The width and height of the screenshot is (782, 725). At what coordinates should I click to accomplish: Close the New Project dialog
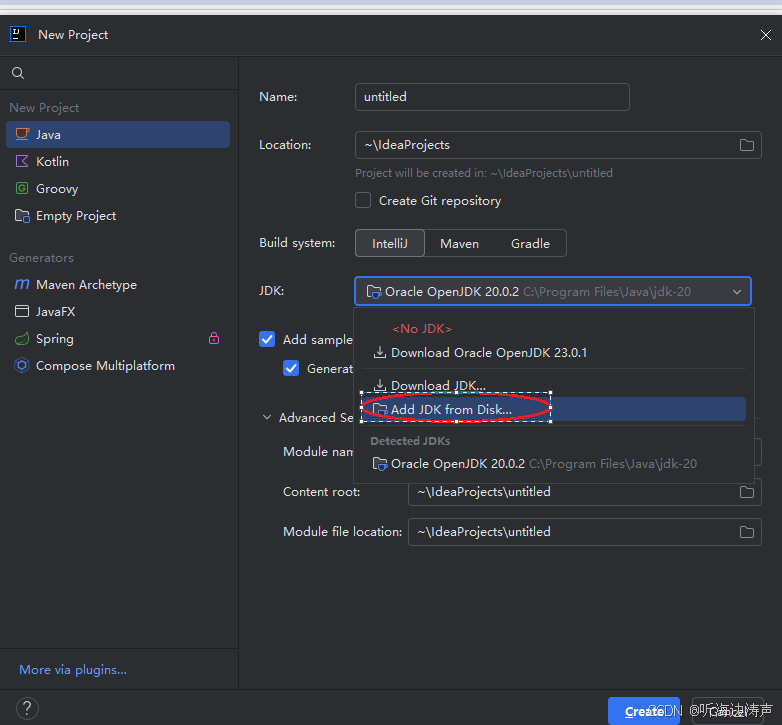766,35
